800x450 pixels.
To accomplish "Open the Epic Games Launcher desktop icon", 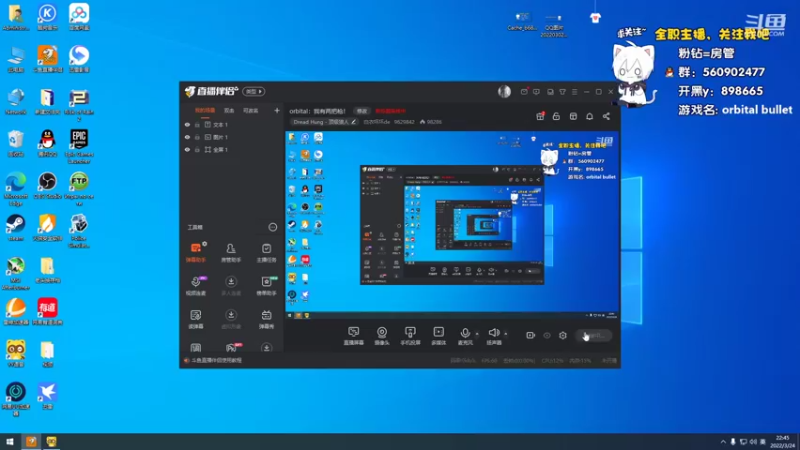I will [x=79, y=146].
